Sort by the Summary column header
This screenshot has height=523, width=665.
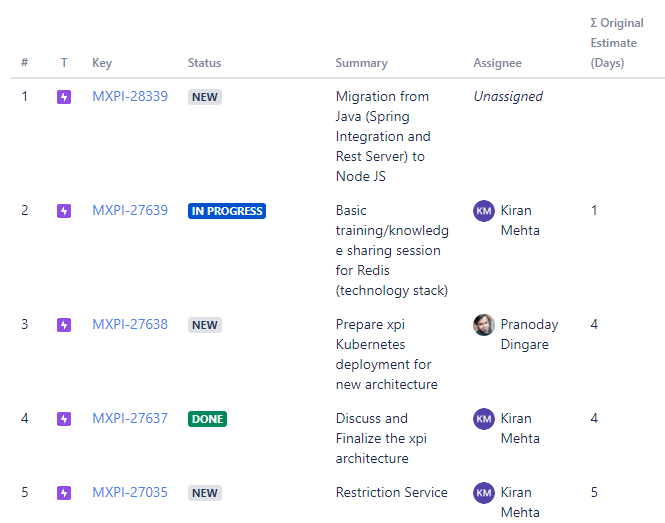pyautogui.click(x=361, y=63)
